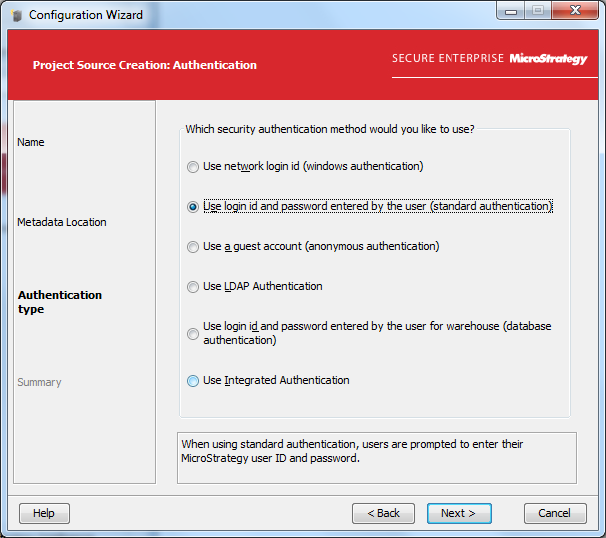This screenshot has width=606, height=538.
Task: Proceed with the Next > button
Action: (458, 513)
